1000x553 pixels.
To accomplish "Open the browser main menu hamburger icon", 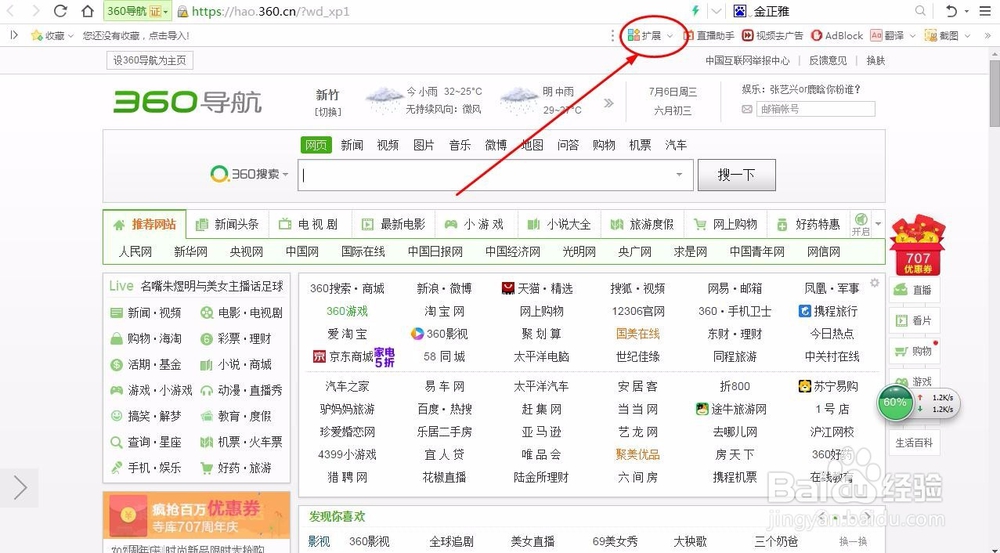I will (985, 11).
